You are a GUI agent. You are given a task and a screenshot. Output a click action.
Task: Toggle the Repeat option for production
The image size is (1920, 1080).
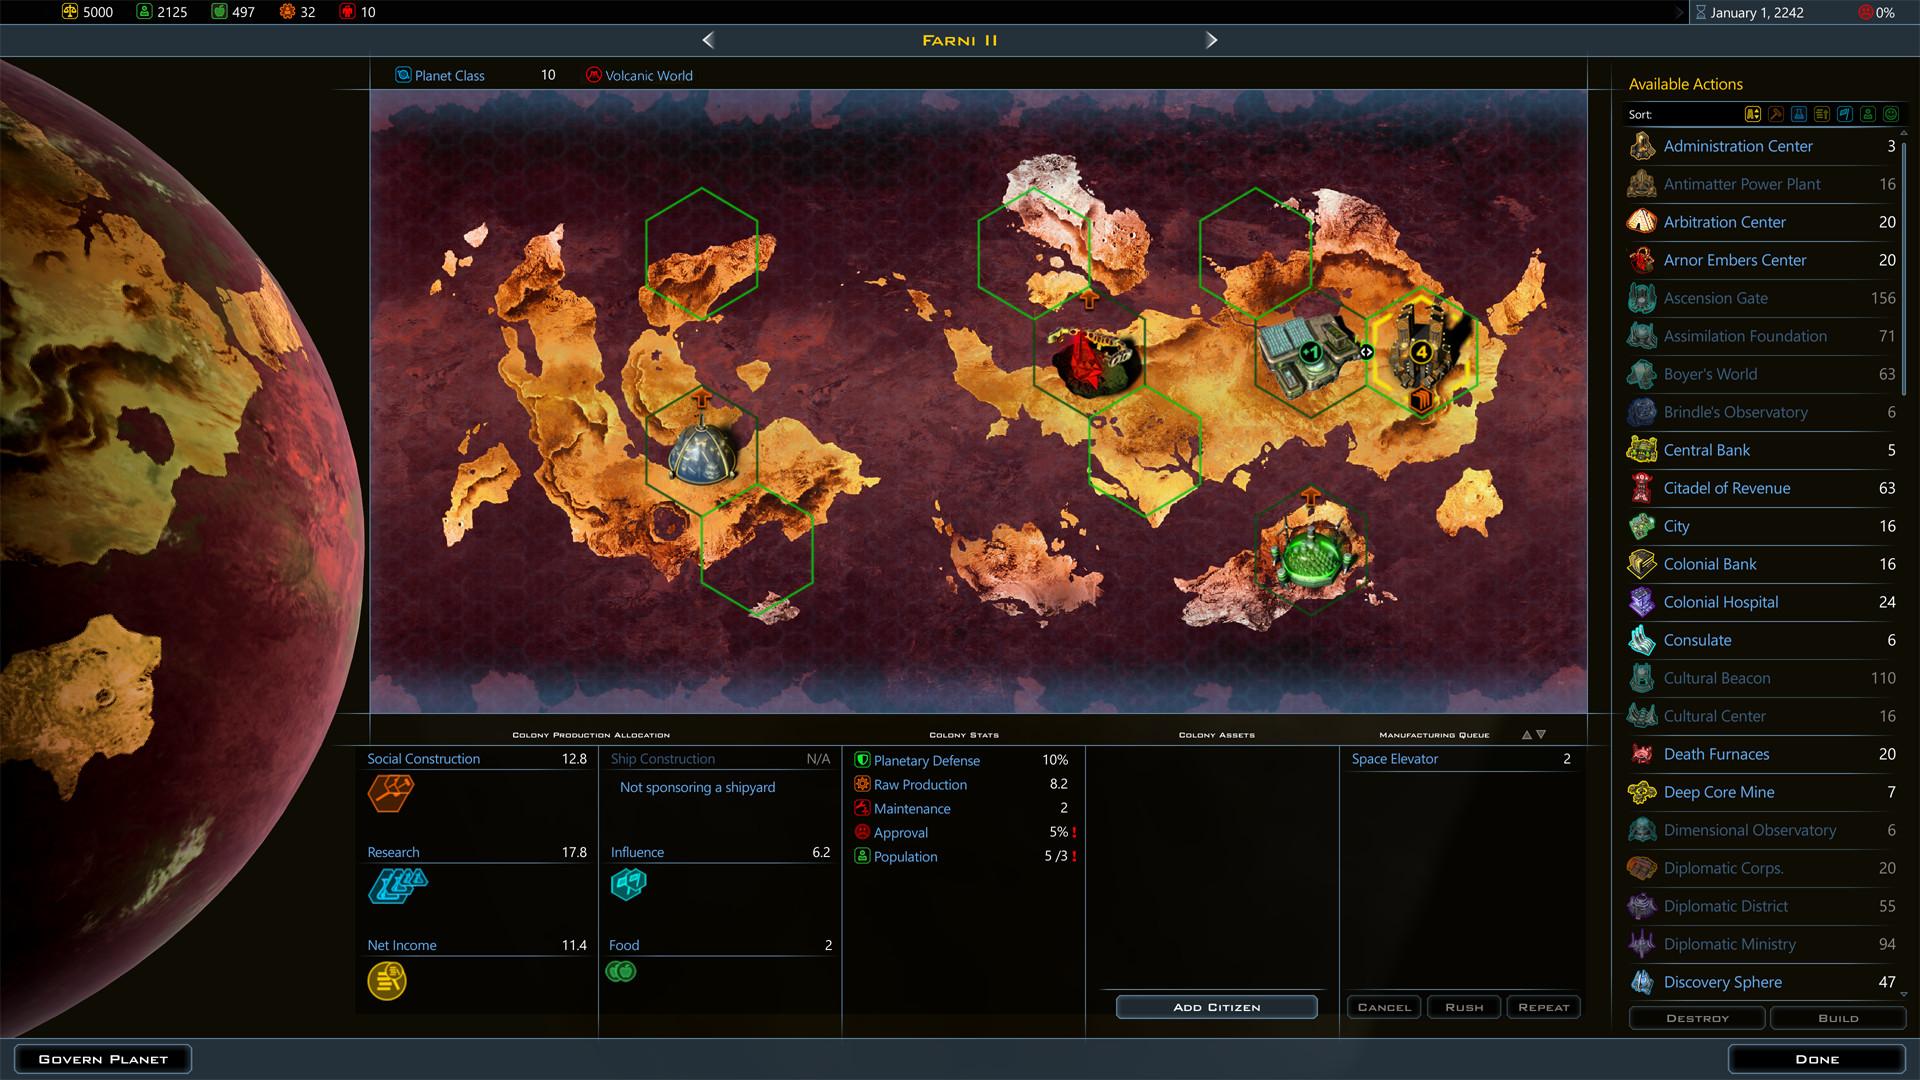(1543, 1007)
